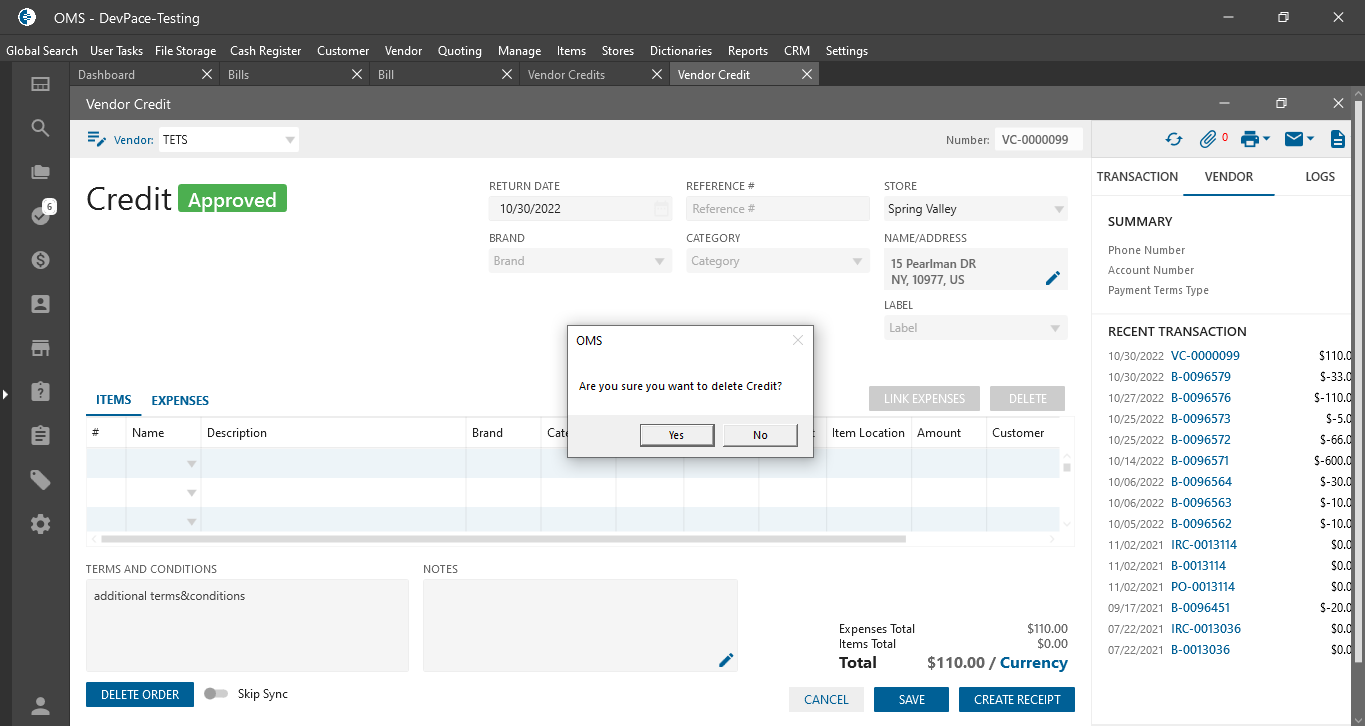
Task: Expand the Vendor dropdown showing TETS
Action: [x=289, y=140]
